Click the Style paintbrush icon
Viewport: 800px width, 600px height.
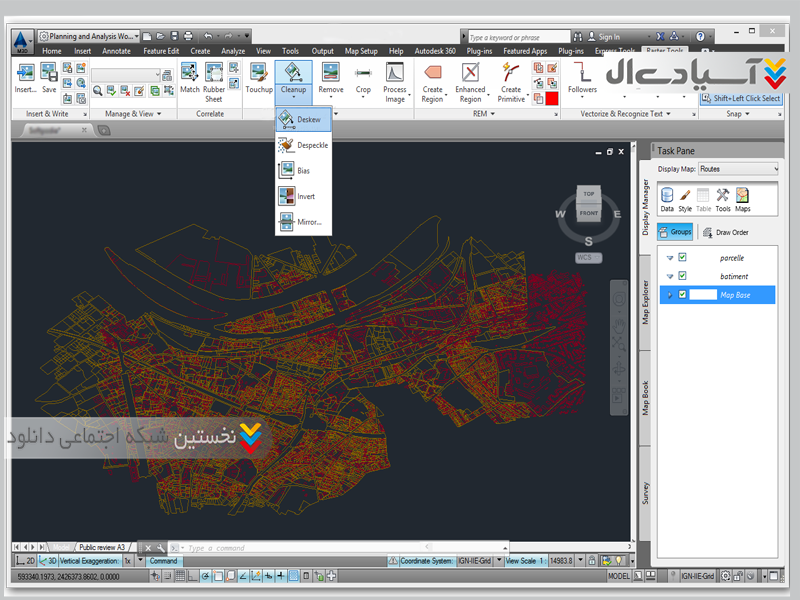(685, 196)
